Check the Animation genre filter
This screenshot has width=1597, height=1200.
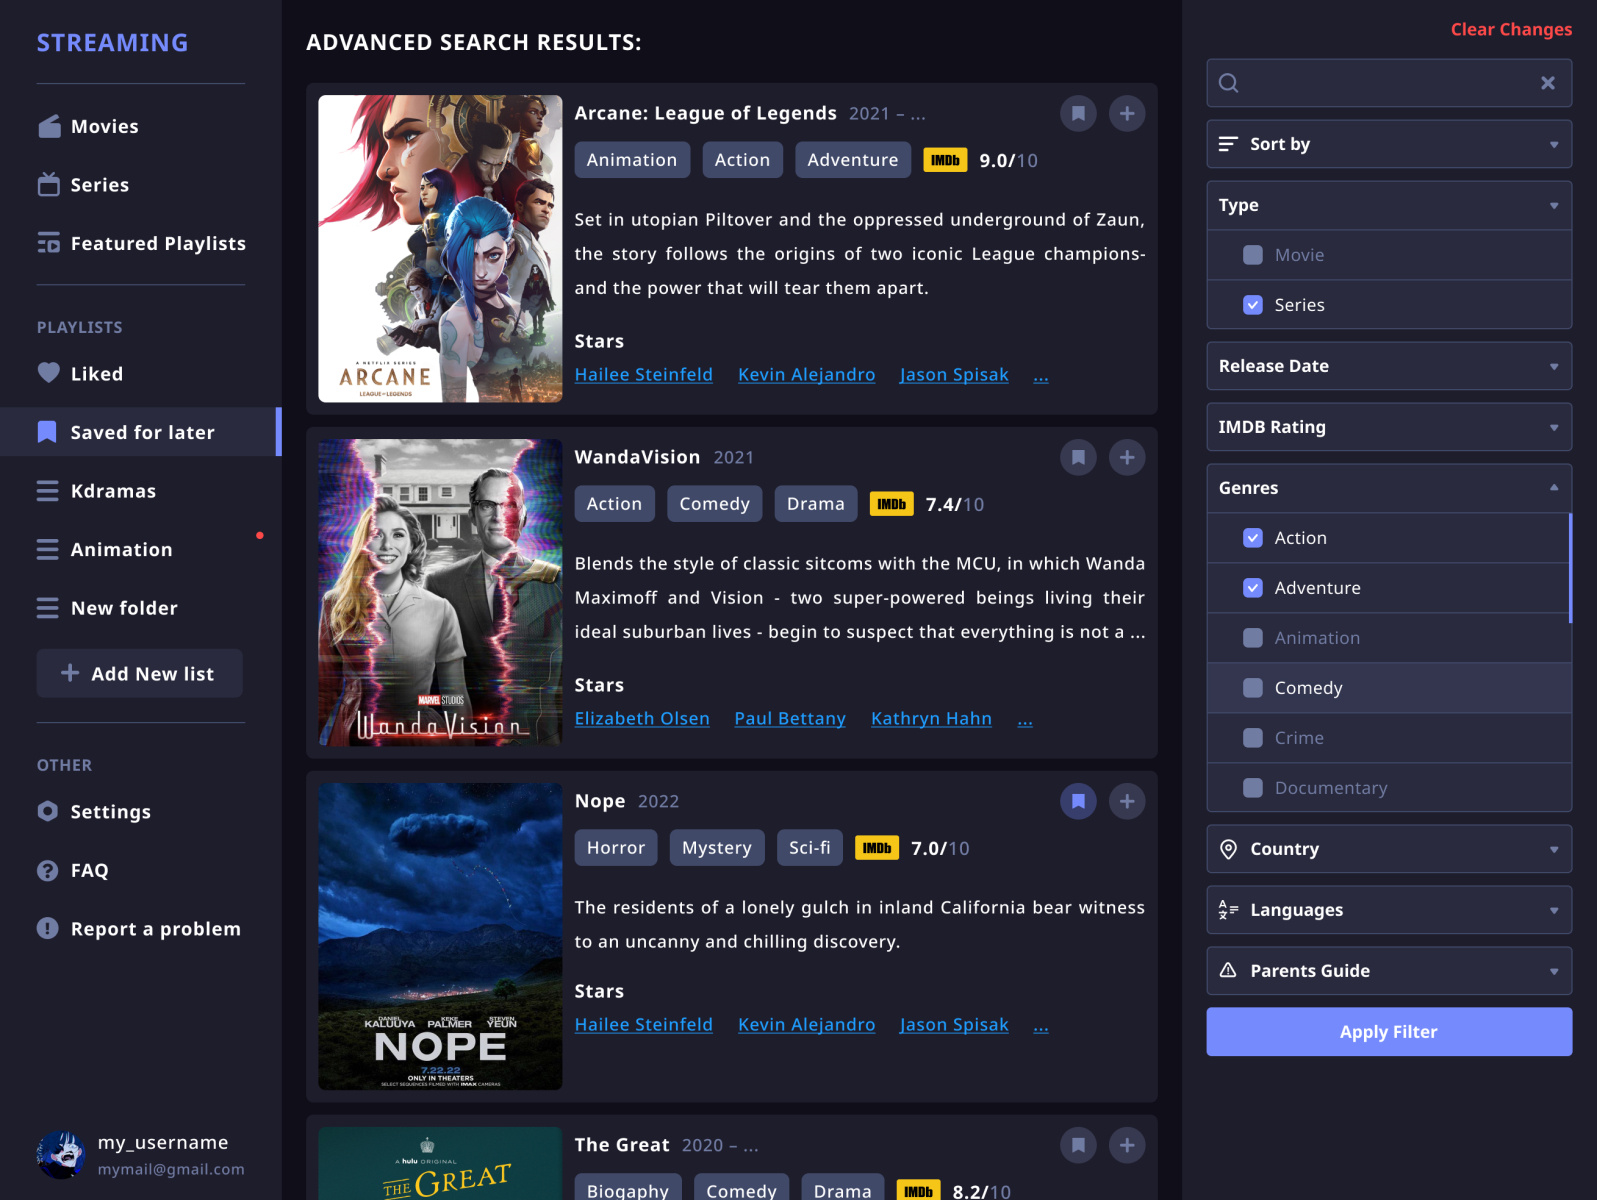click(1253, 638)
